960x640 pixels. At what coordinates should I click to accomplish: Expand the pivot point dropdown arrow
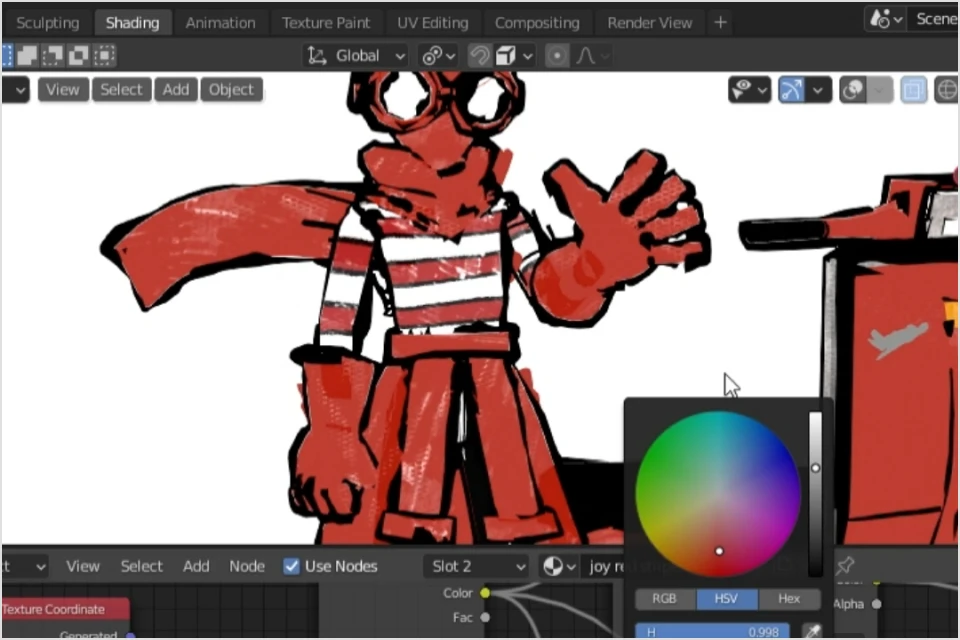(451, 56)
